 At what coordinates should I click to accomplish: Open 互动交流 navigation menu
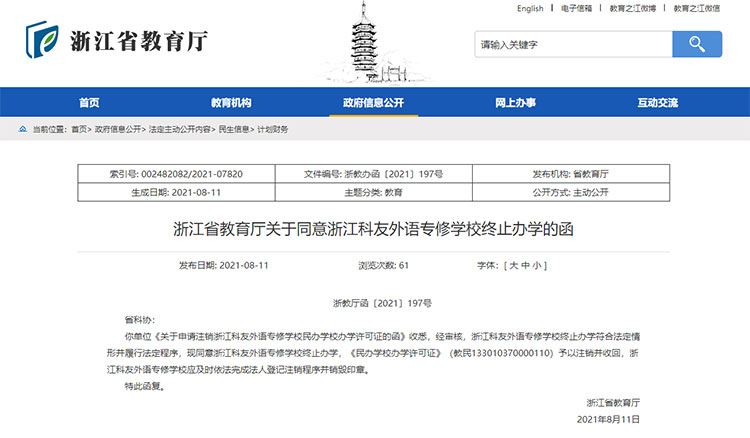click(658, 102)
